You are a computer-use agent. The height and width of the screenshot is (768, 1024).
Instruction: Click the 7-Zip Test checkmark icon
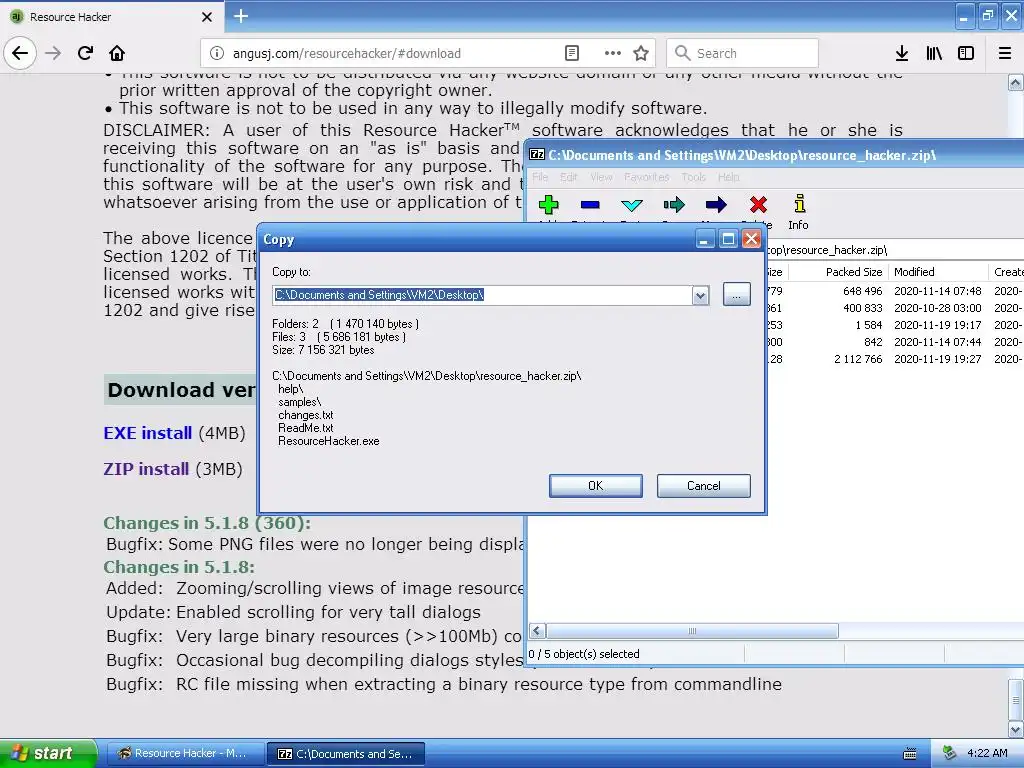point(632,205)
